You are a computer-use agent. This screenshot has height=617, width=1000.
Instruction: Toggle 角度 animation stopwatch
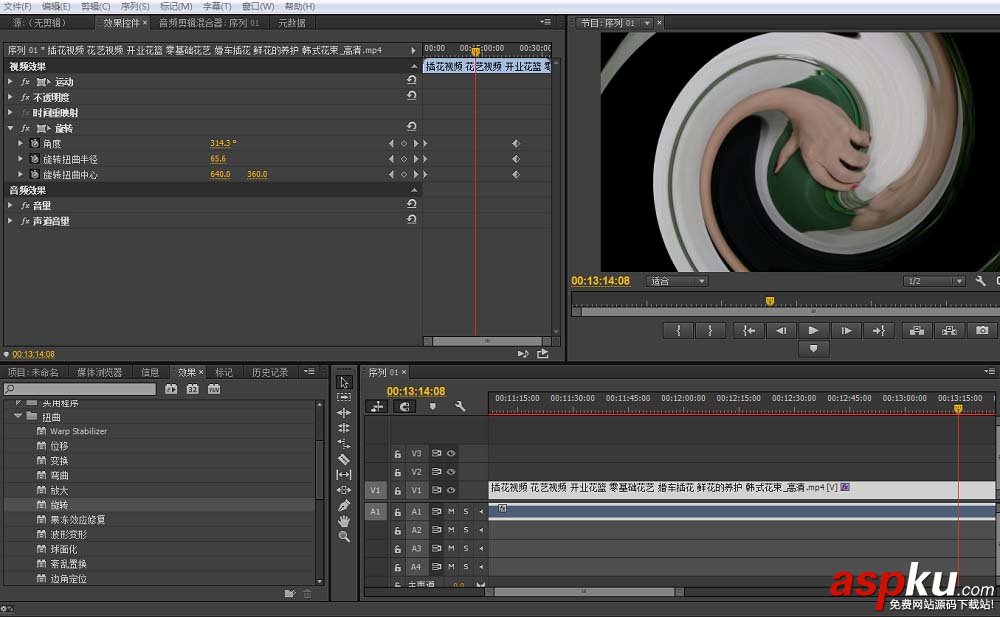tap(35, 144)
